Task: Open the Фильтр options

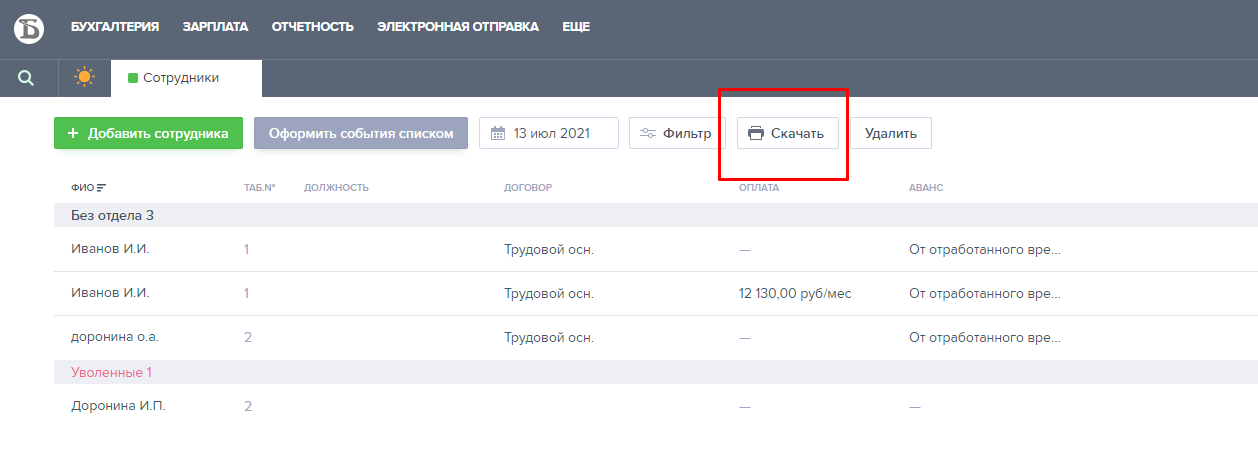Action: tap(677, 133)
